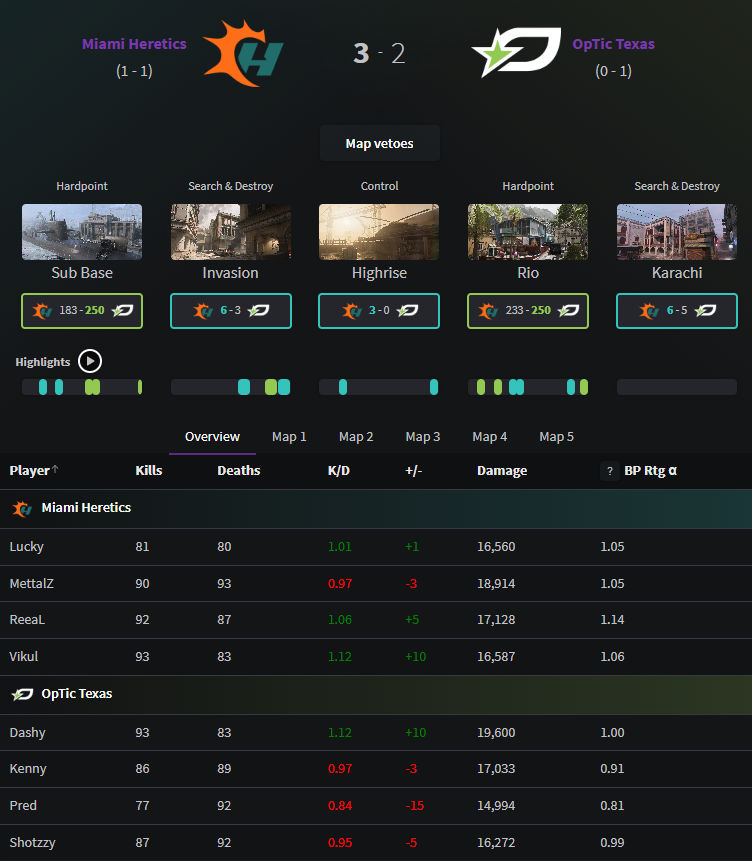This screenshot has height=861, width=752.
Task: Click Heretics icon in Rio score box
Action: [x=488, y=311]
